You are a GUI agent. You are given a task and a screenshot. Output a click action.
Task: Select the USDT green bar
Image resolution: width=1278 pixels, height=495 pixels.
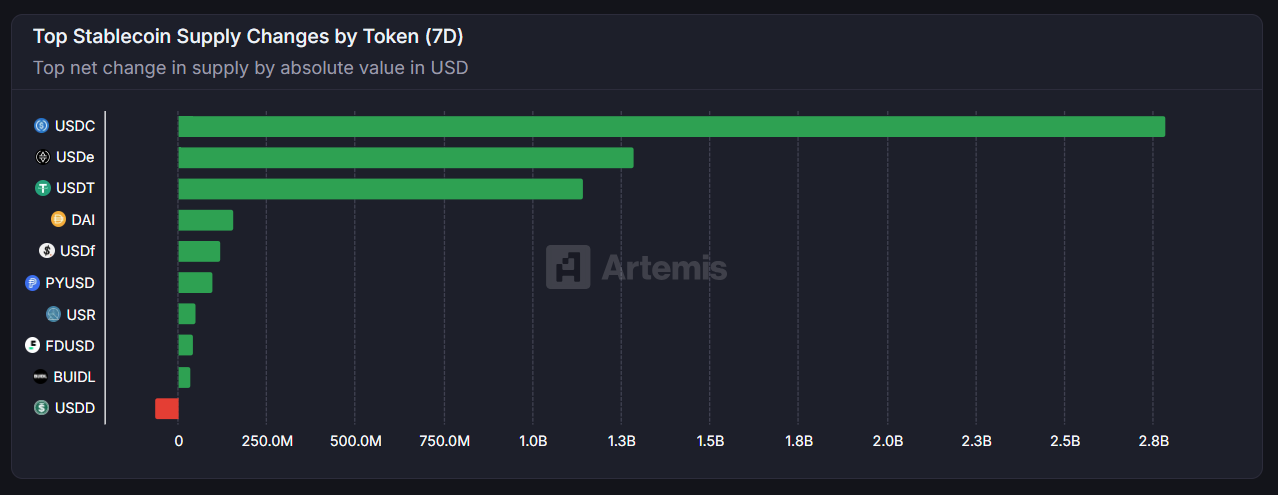(x=381, y=188)
